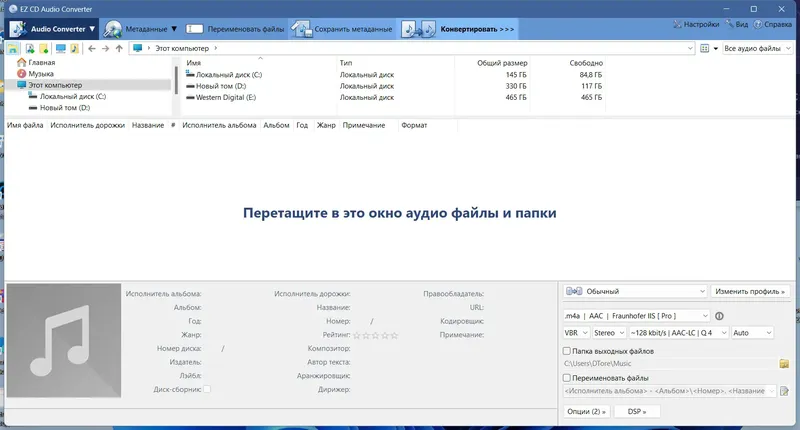Screen dimensions: 800x430
Task: Toggle the folder tree panel icon
Action: (x=13, y=48)
